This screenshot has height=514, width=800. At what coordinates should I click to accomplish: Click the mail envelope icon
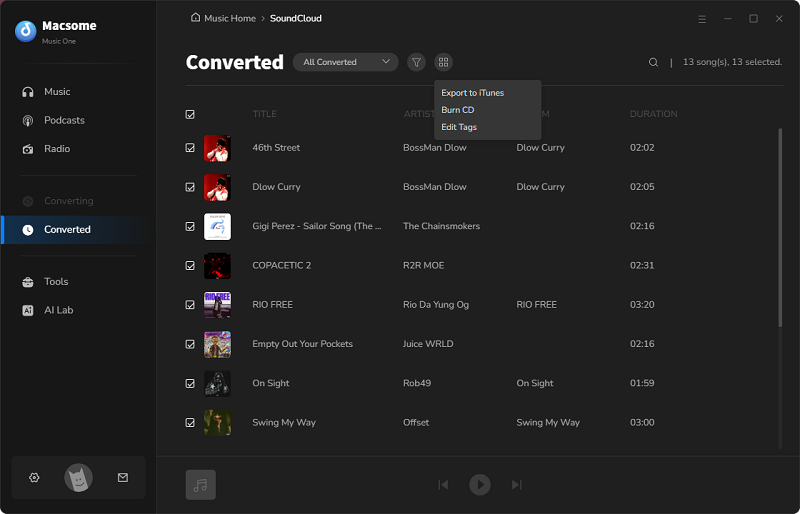pyautogui.click(x=123, y=478)
